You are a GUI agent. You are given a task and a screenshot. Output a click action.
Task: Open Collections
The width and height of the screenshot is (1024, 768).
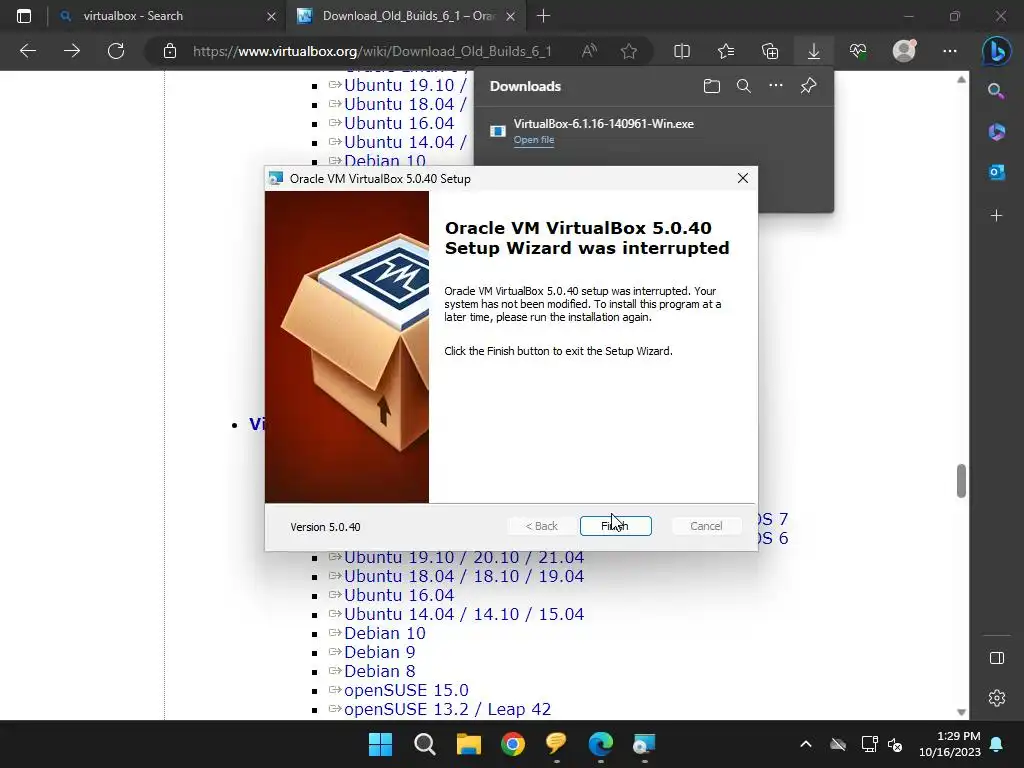click(770, 51)
